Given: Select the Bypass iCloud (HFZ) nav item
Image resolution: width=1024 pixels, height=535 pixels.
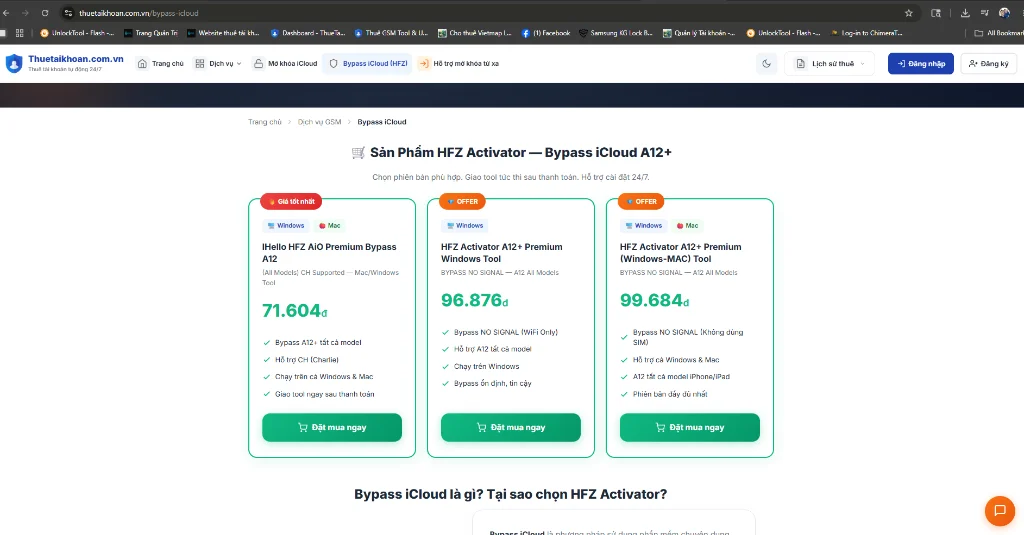Looking at the screenshot, I should point(368,63).
